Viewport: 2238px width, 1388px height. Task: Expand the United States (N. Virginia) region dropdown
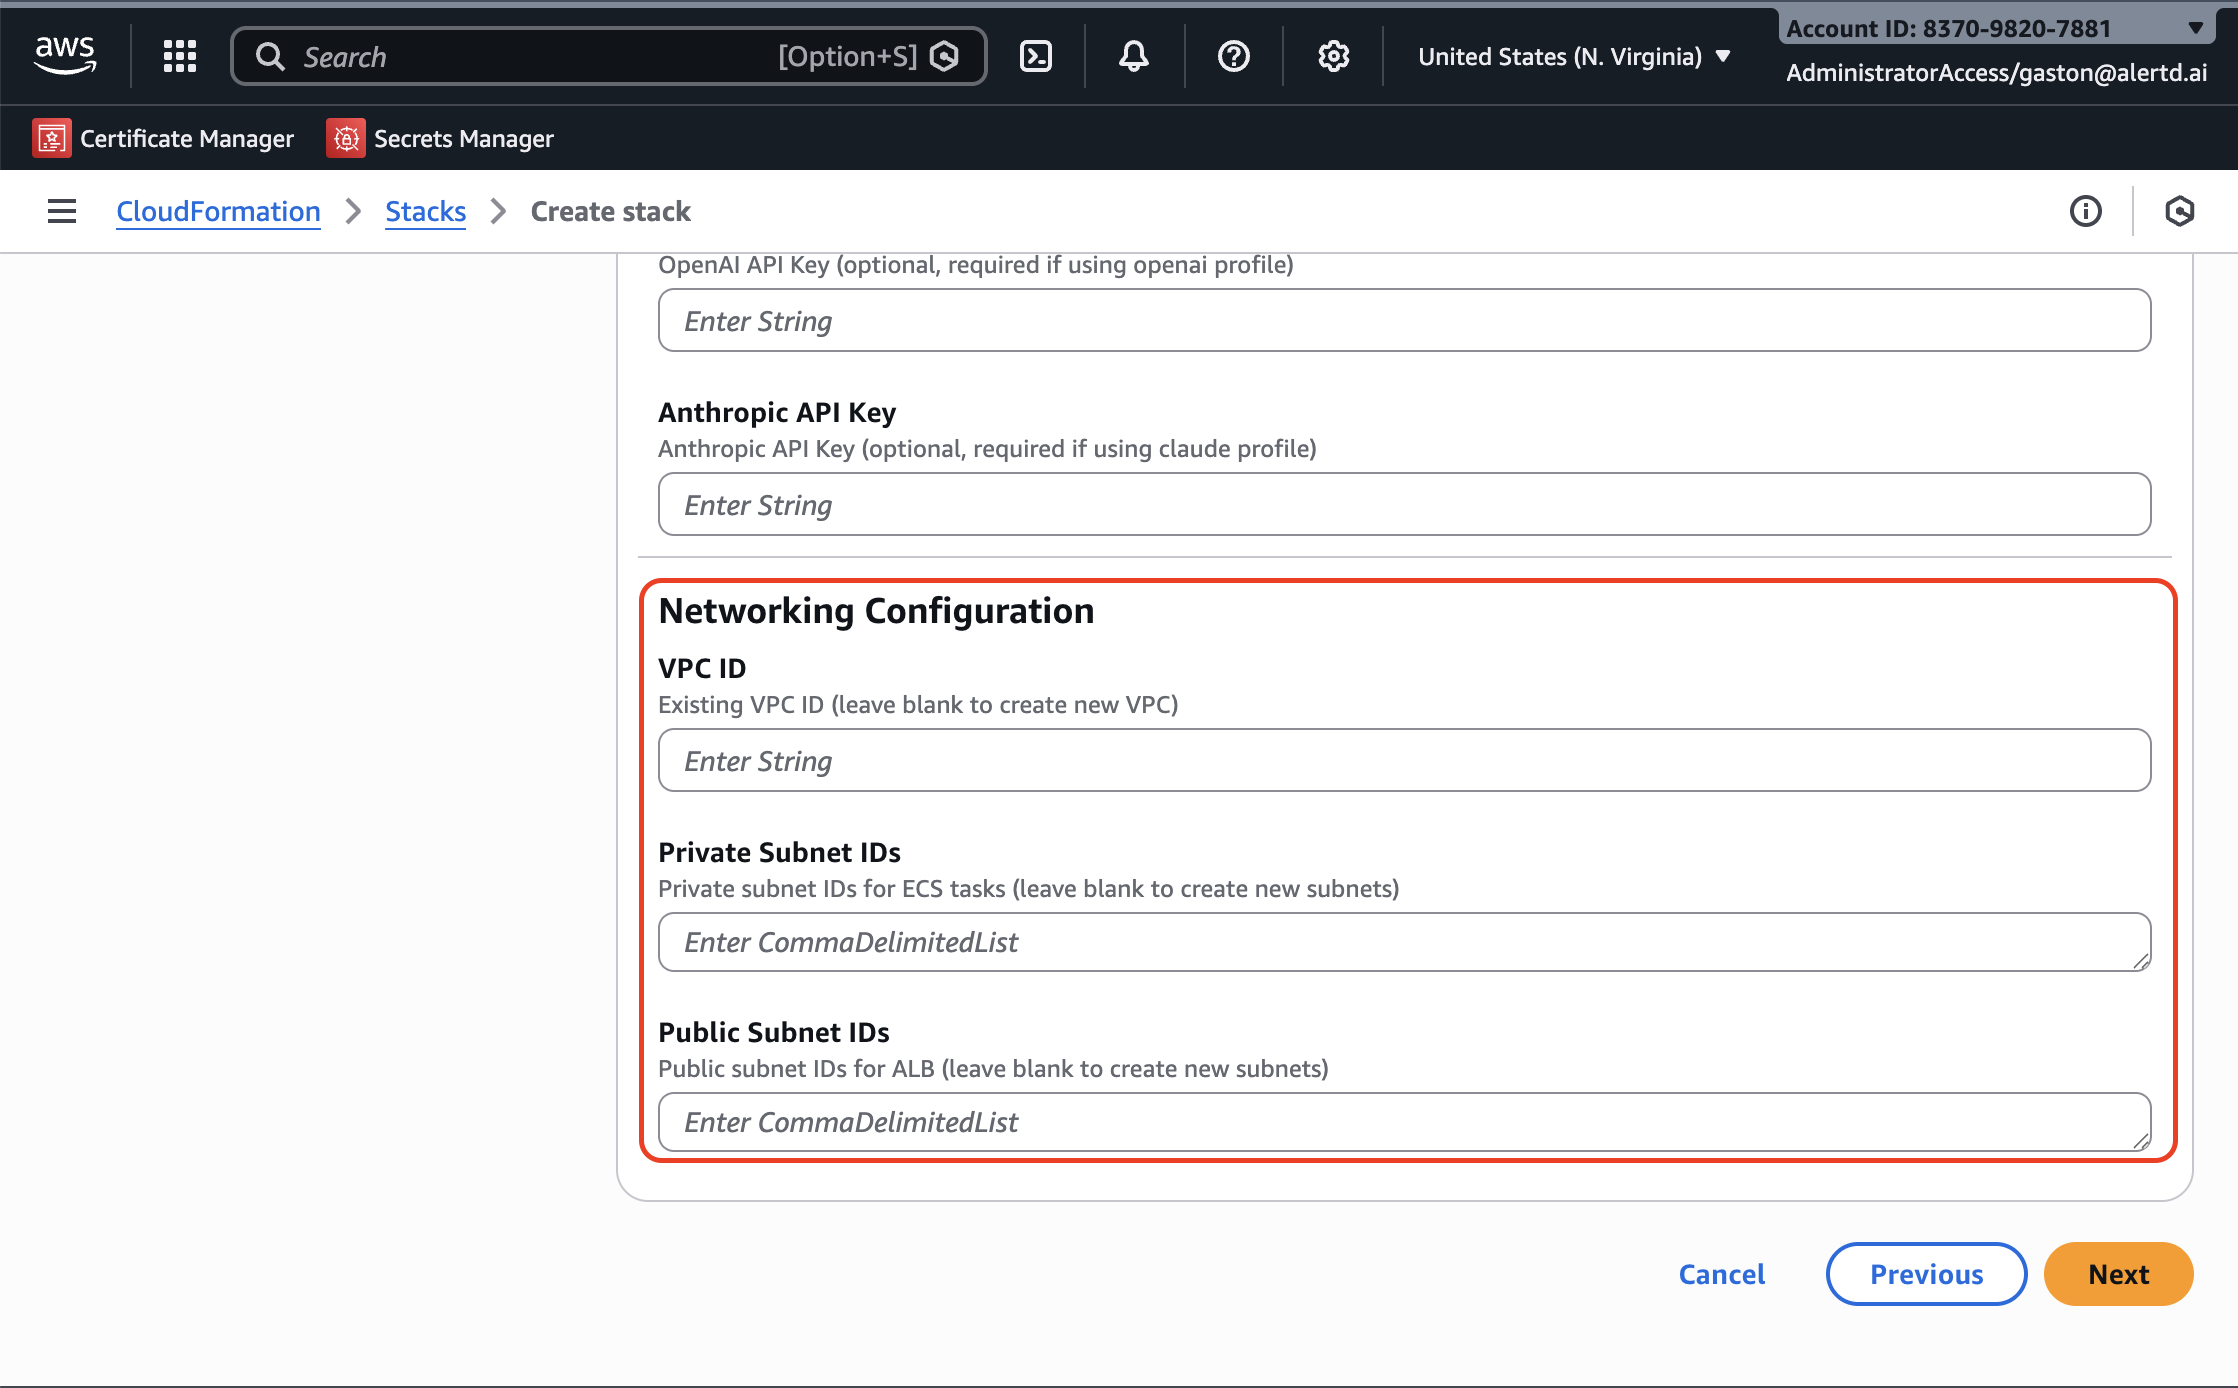click(x=1574, y=57)
